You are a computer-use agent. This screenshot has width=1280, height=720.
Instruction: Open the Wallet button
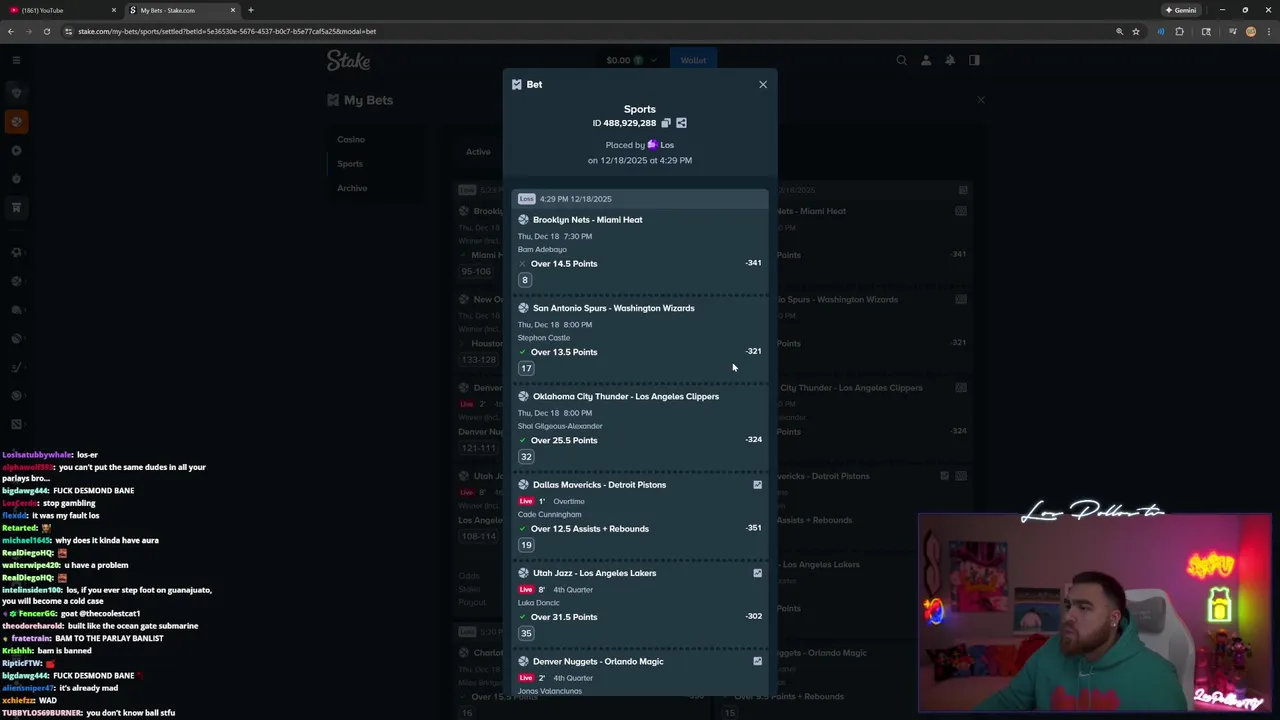(x=693, y=60)
